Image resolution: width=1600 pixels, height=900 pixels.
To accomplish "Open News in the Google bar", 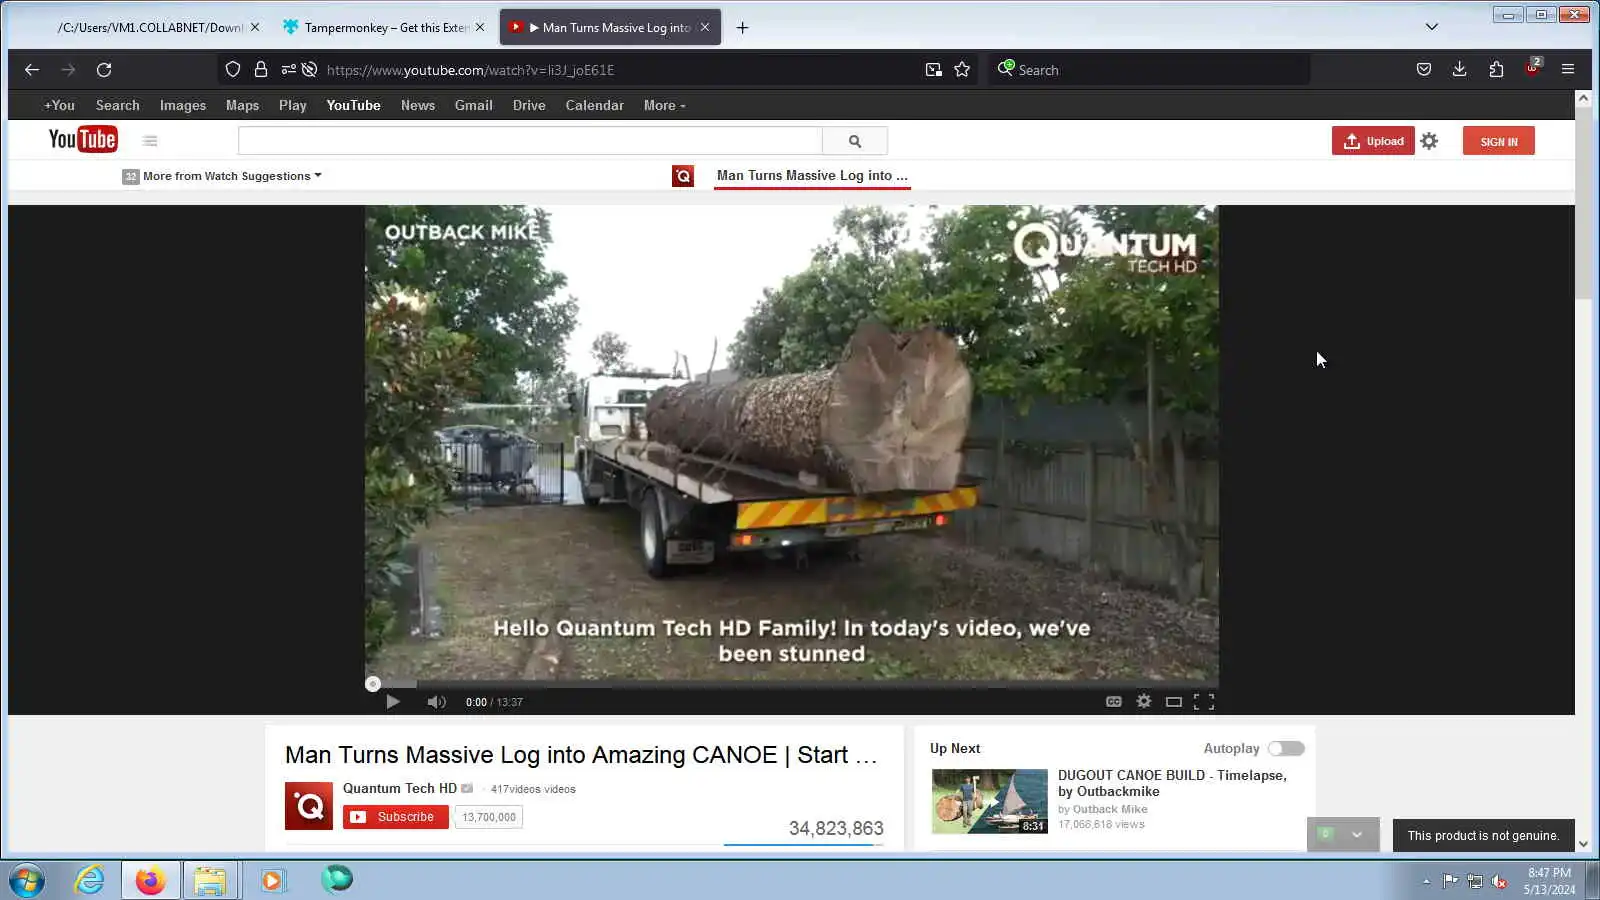I will click(418, 106).
